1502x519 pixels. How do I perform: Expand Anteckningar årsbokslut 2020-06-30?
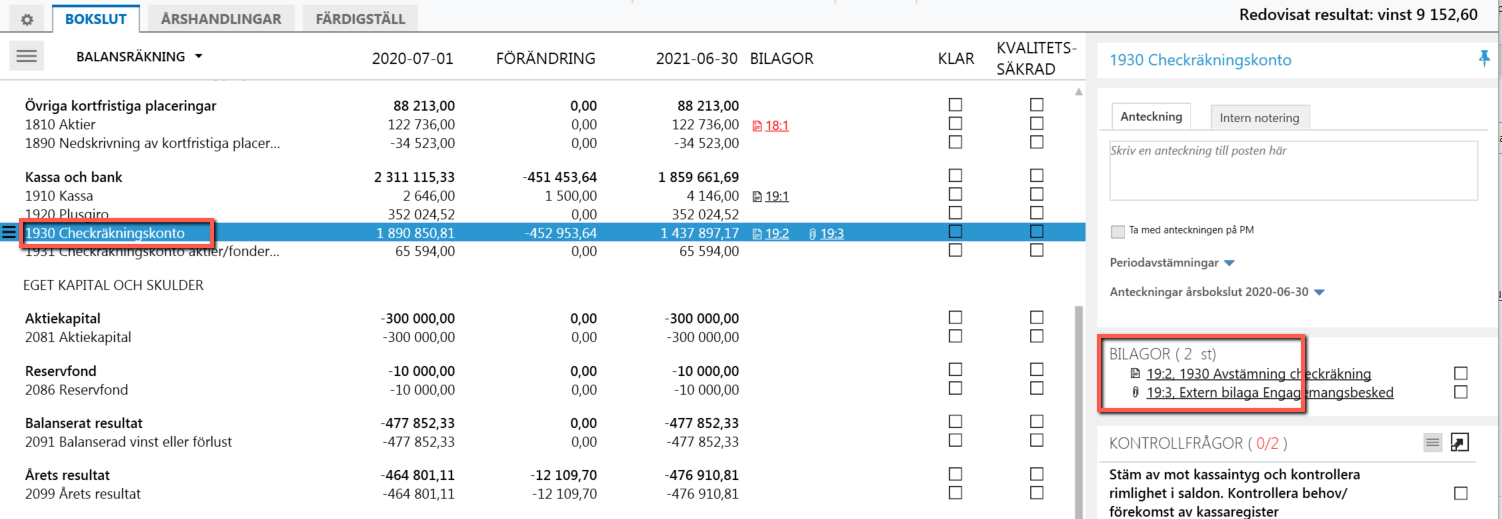click(x=1217, y=292)
